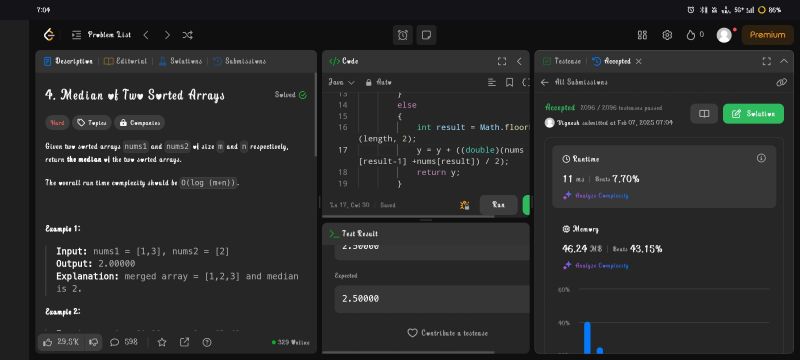Share the problem with external link icon
Screen dimensions: 800x360
184,342
